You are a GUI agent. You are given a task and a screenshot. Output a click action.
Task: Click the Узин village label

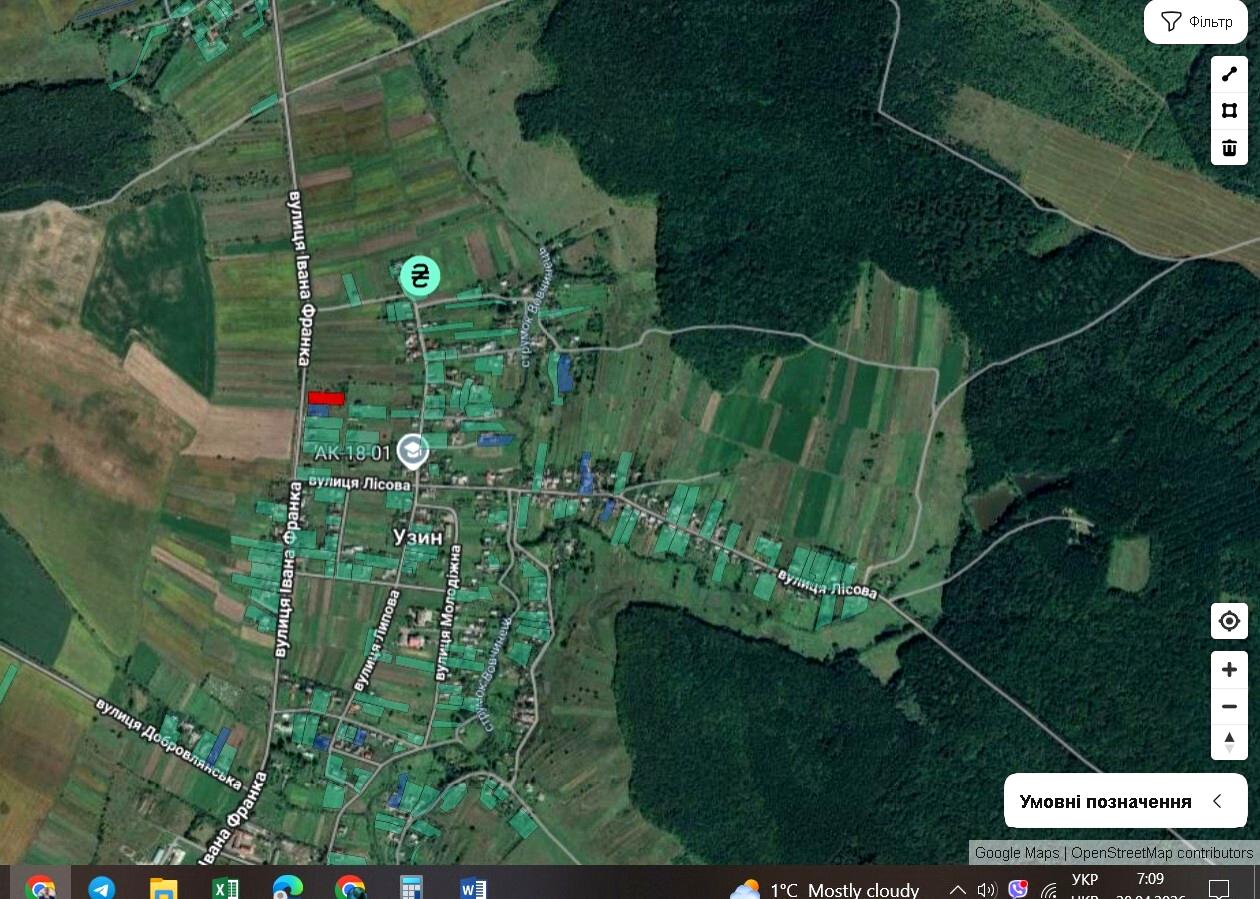419,537
